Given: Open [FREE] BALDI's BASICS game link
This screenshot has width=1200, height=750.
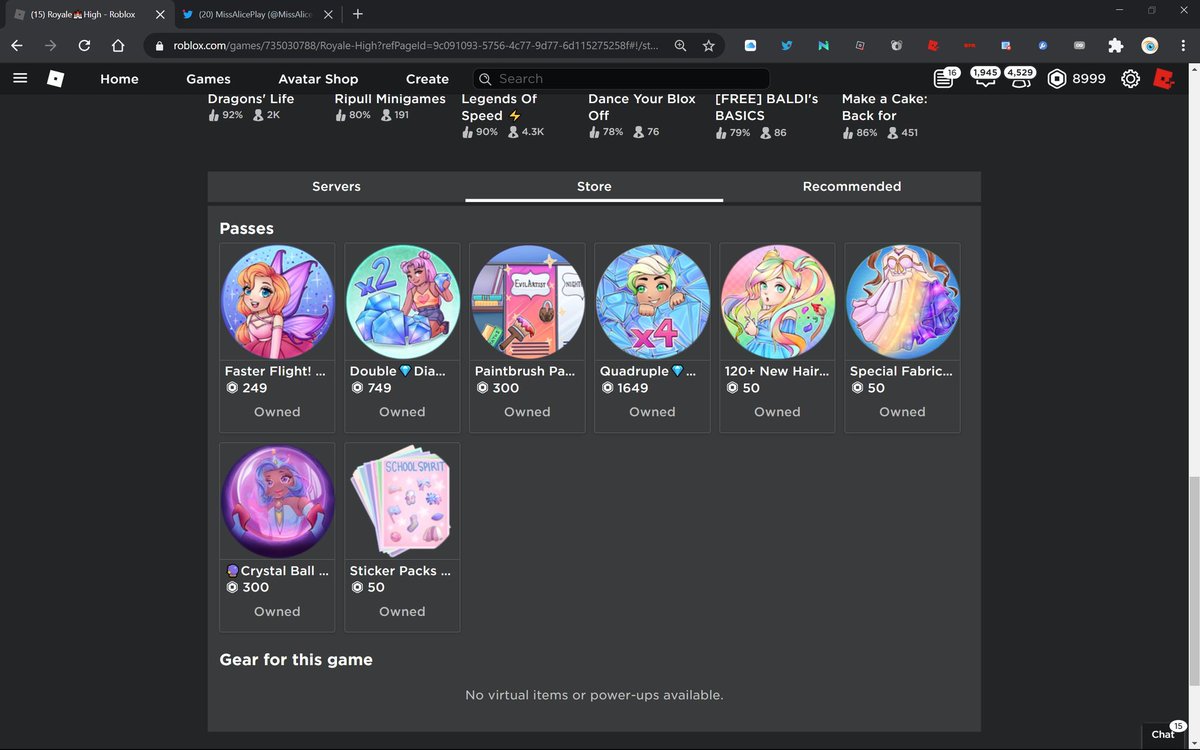Looking at the screenshot, I should point(767,107).
